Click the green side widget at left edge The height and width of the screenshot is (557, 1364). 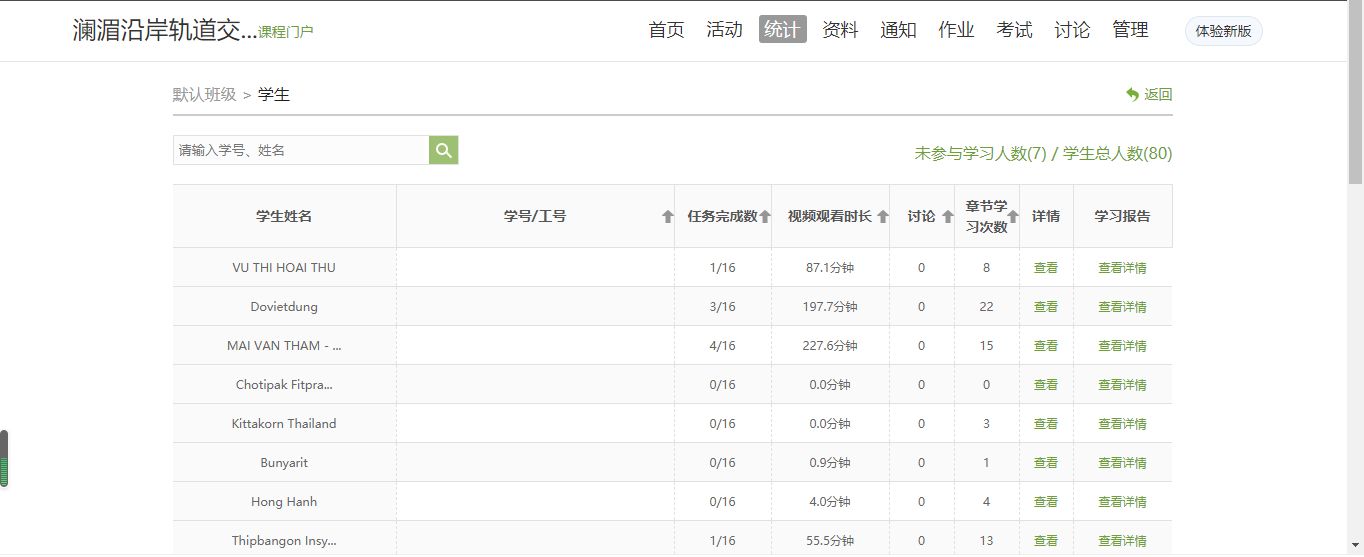coord(4,459)
